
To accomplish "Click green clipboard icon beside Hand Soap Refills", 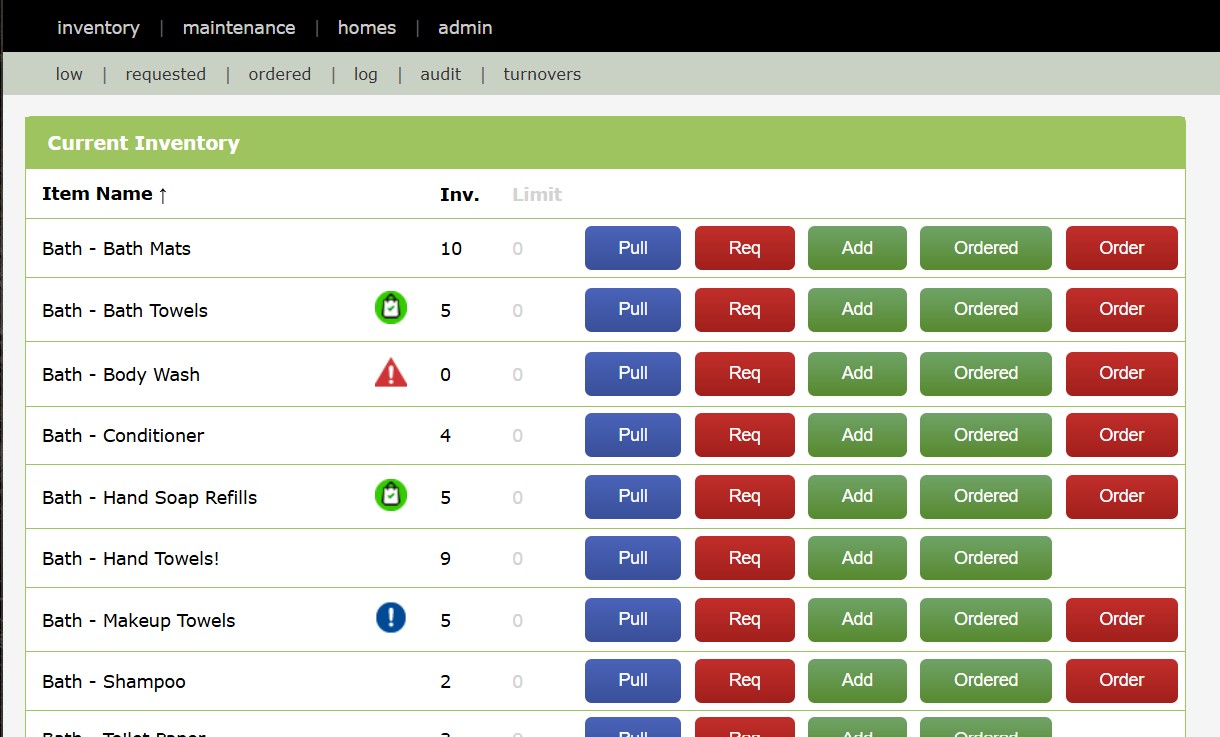I will click(391, 495).
